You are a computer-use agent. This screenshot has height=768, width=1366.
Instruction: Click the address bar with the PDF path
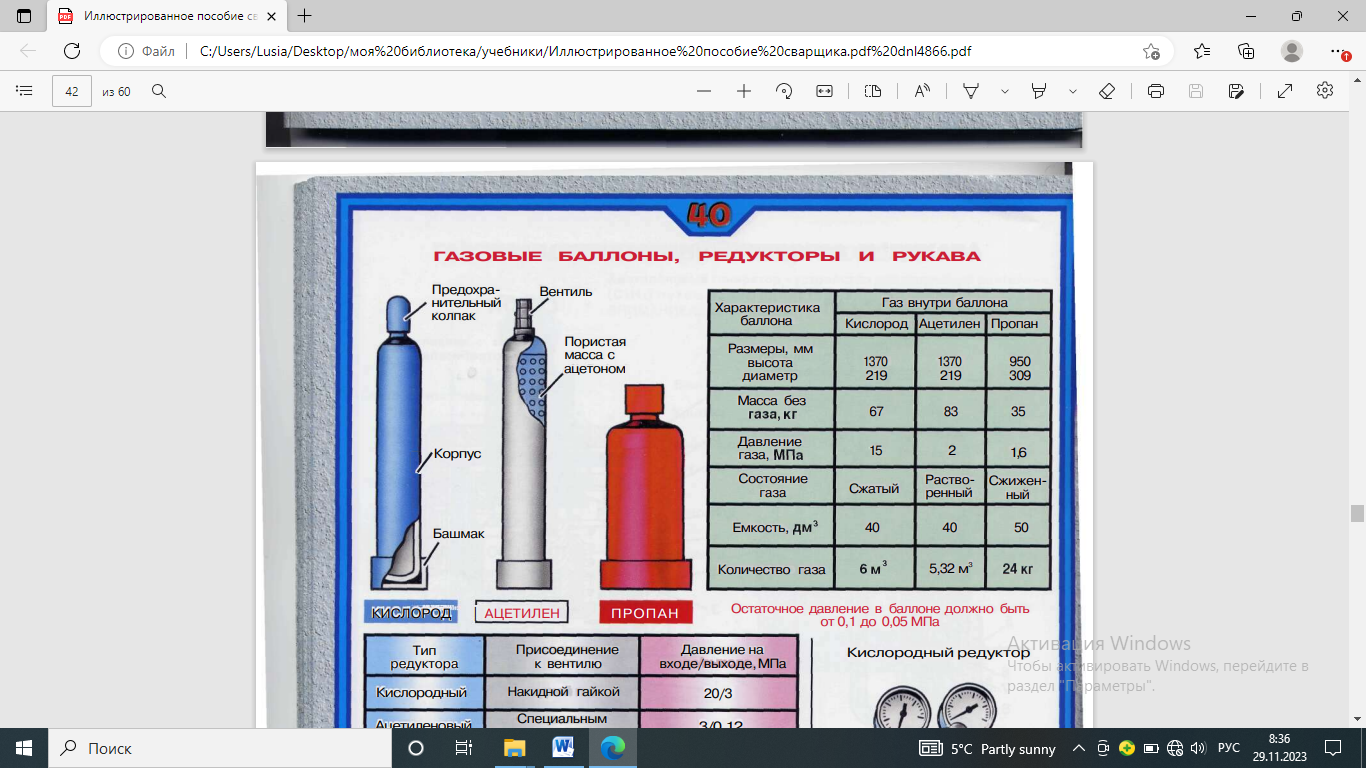tap(640, 51)
